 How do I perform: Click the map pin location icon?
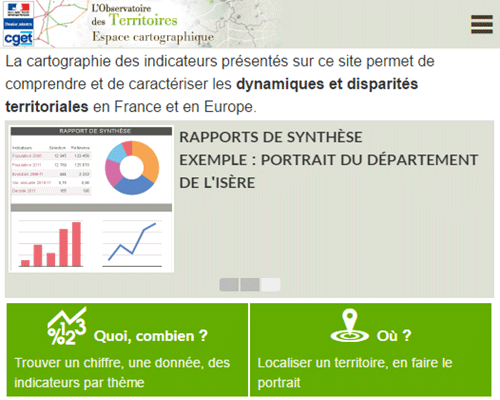pos(349,326)
